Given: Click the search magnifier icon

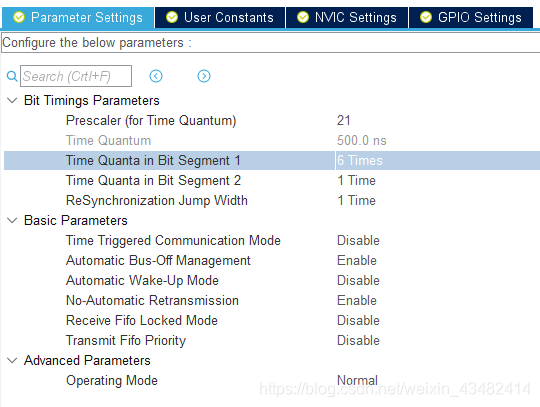Looking at the screenshot, I should coord(12,76).
